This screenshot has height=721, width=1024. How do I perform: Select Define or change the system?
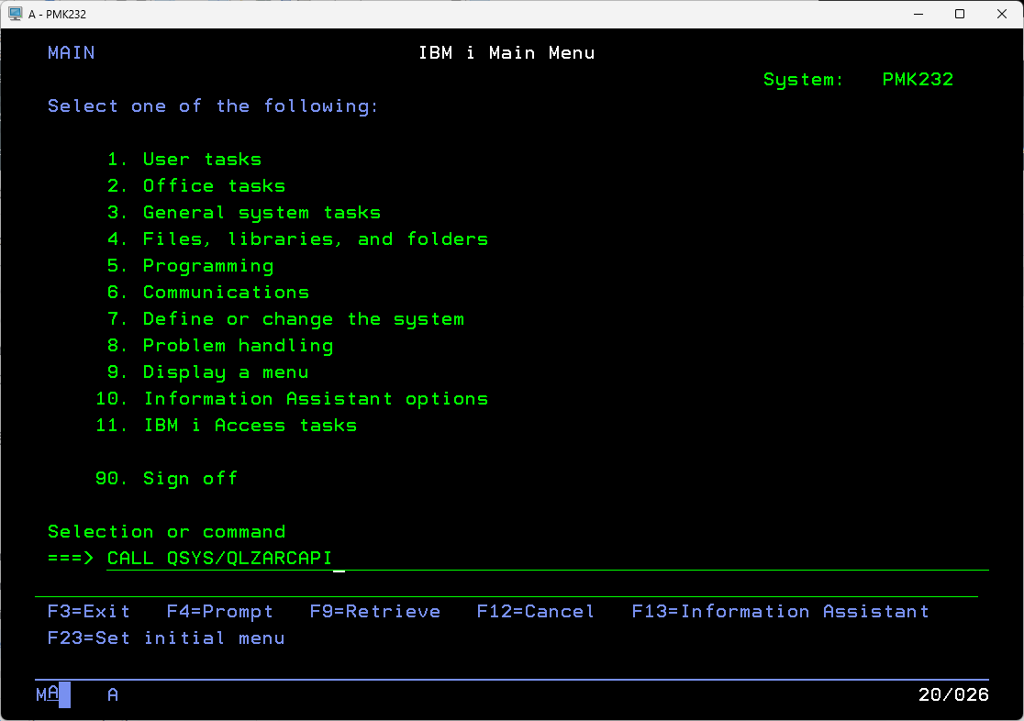[303, 319]
